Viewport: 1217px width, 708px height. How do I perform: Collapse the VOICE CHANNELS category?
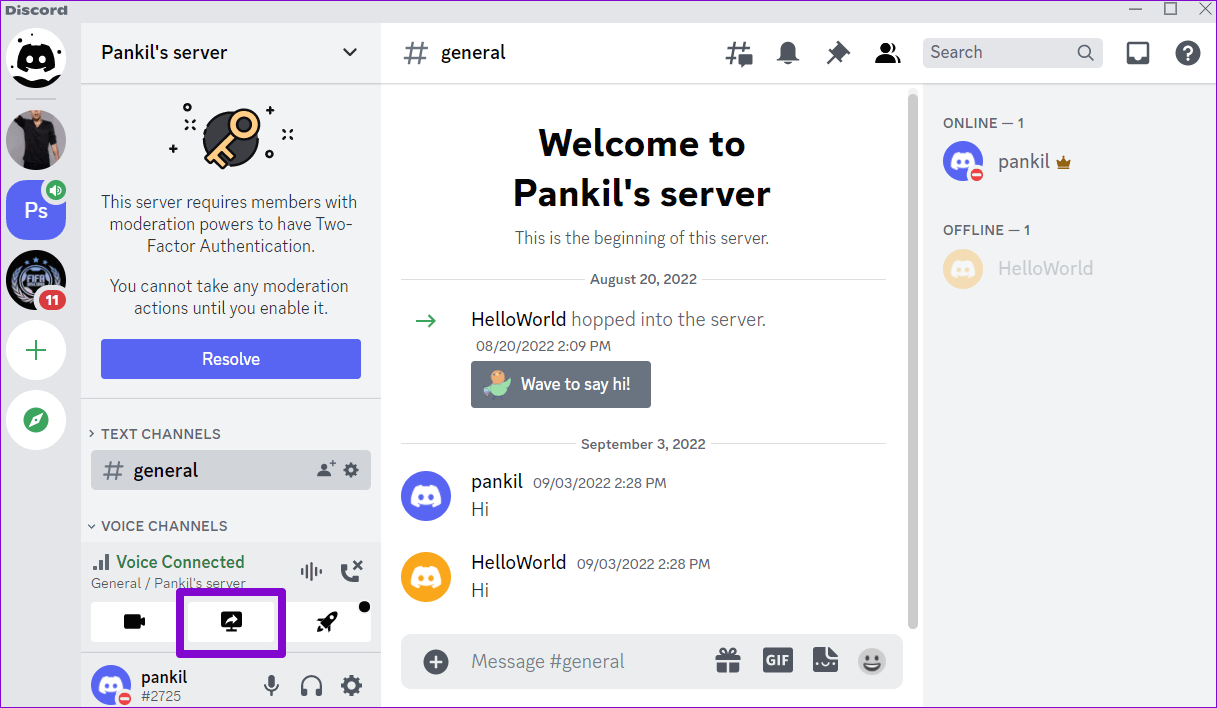(157, 526)
